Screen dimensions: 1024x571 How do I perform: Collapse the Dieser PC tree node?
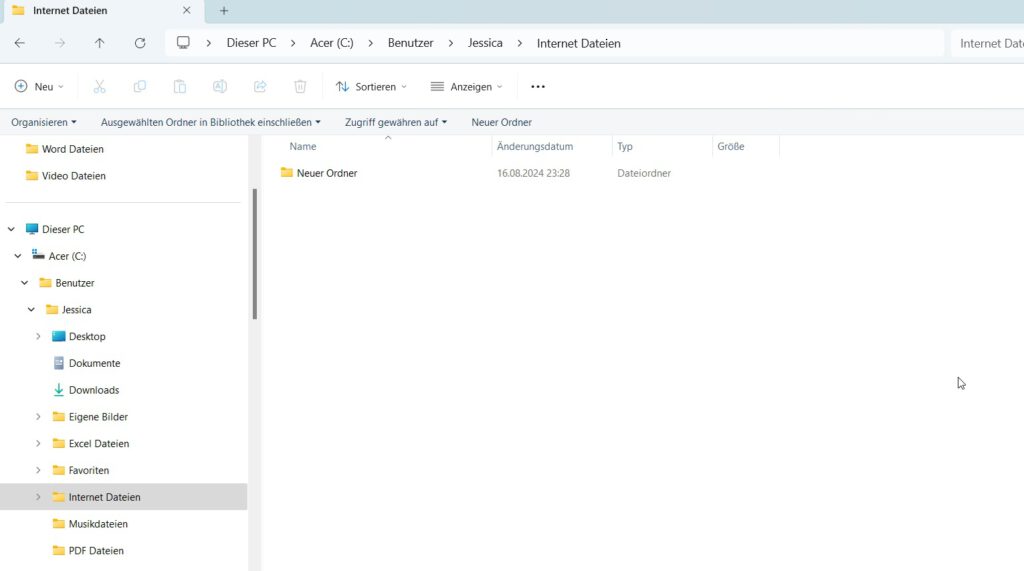pyautogui.click(x=11, y=229)
